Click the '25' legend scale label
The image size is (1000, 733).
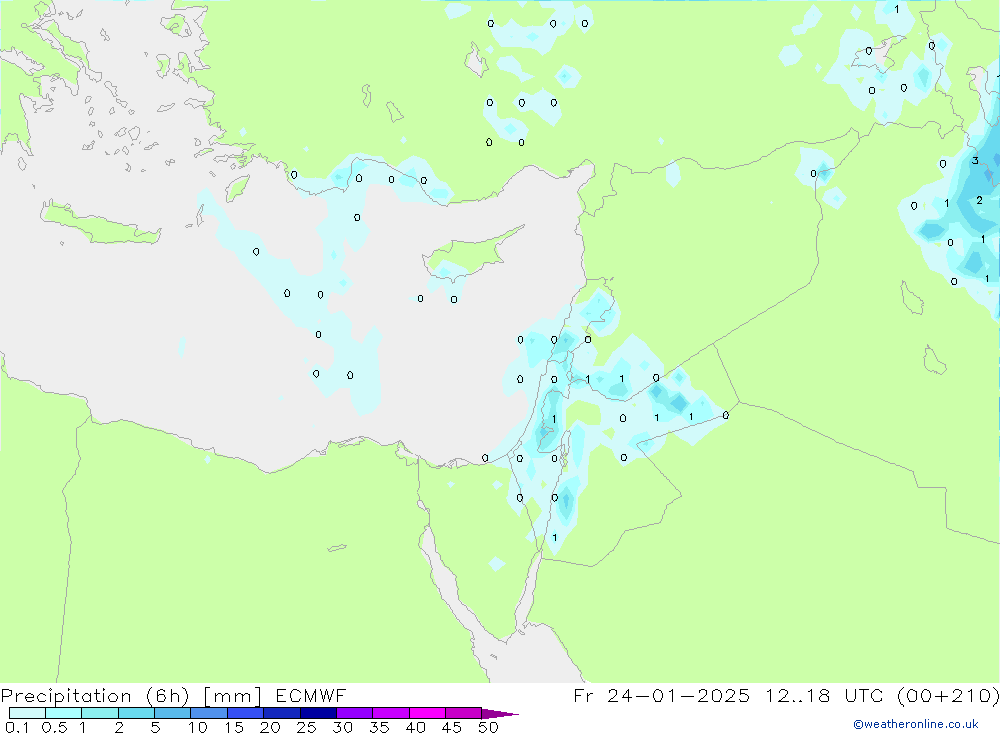306,727
